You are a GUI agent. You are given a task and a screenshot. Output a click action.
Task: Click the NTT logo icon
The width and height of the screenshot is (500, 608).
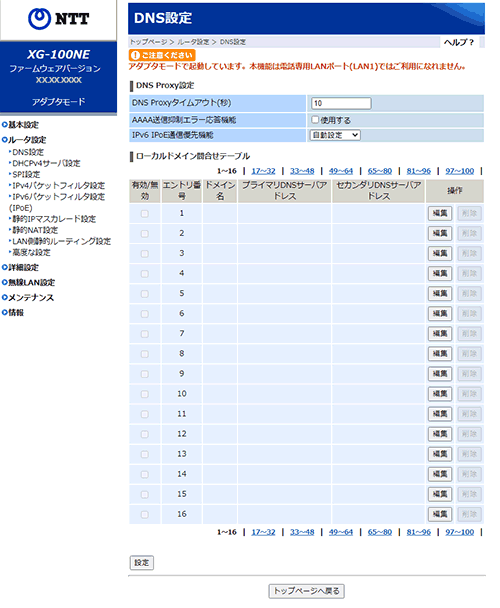39,19
